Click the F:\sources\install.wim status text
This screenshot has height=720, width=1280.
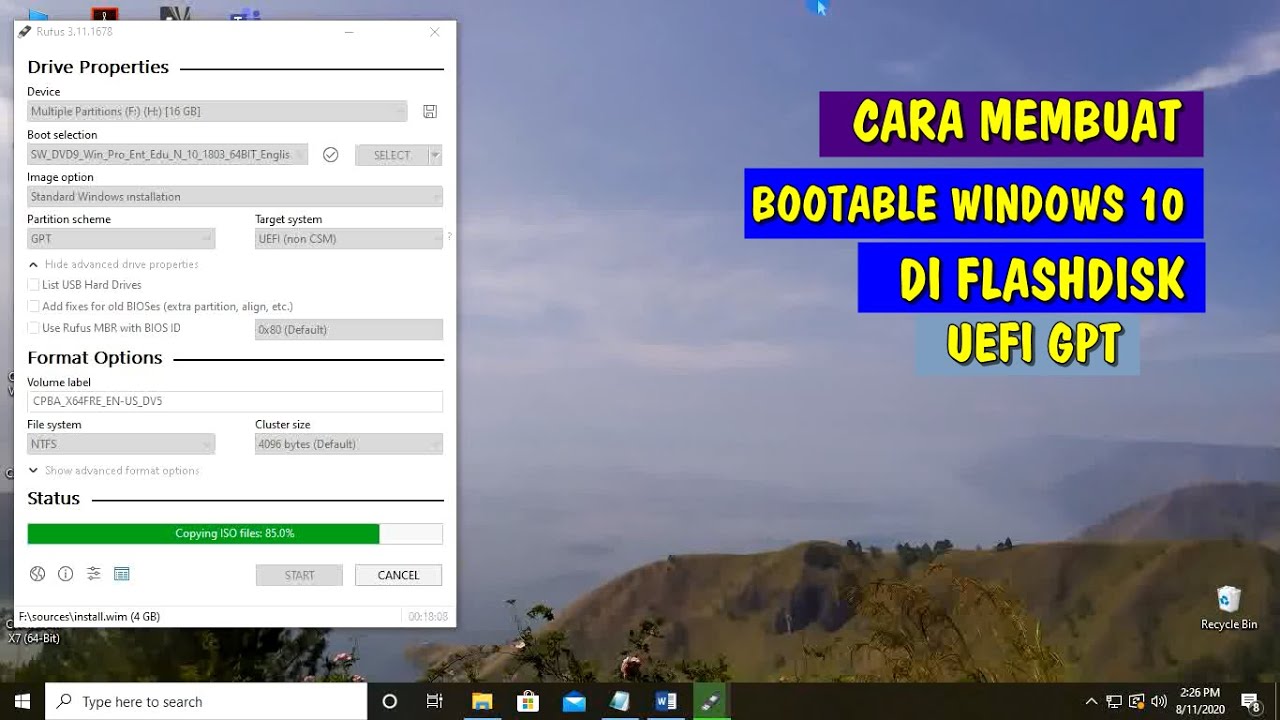click(x=89, y=617)
